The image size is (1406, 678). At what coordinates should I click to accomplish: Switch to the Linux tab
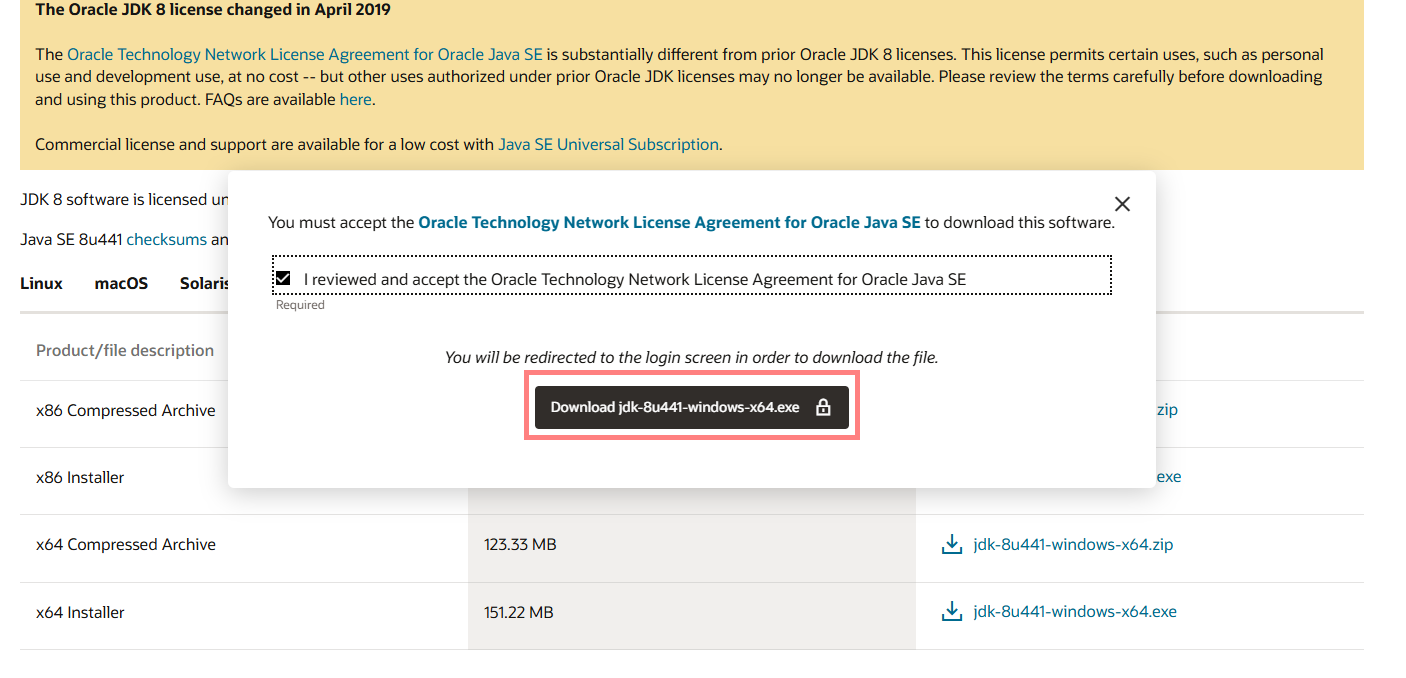(41, 283)
